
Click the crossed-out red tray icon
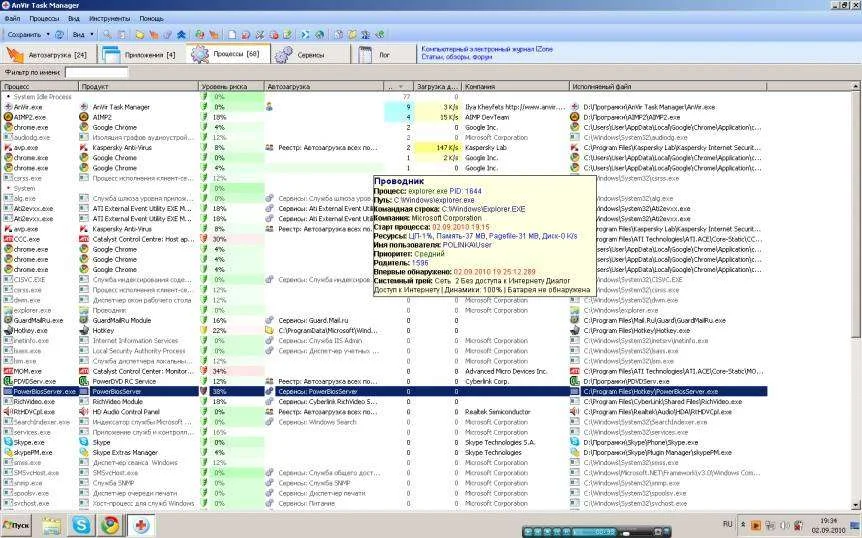coord(798,525)
